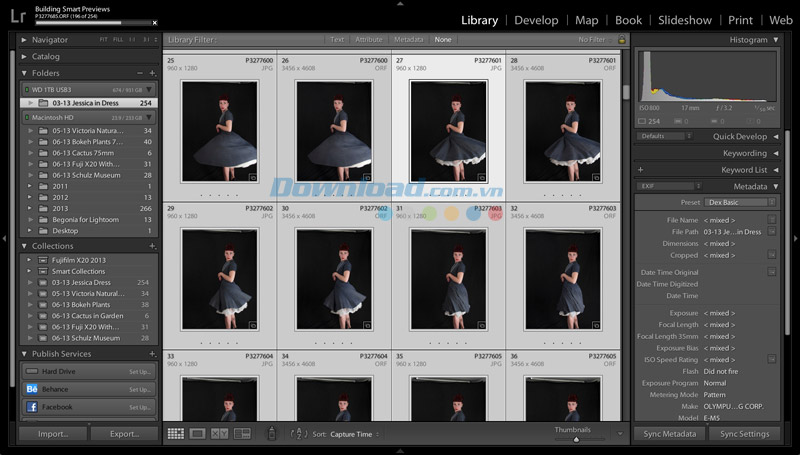This screenshot has height=455, width=800.
Task: Click Set Up... for Facebook
Action: 140,407
